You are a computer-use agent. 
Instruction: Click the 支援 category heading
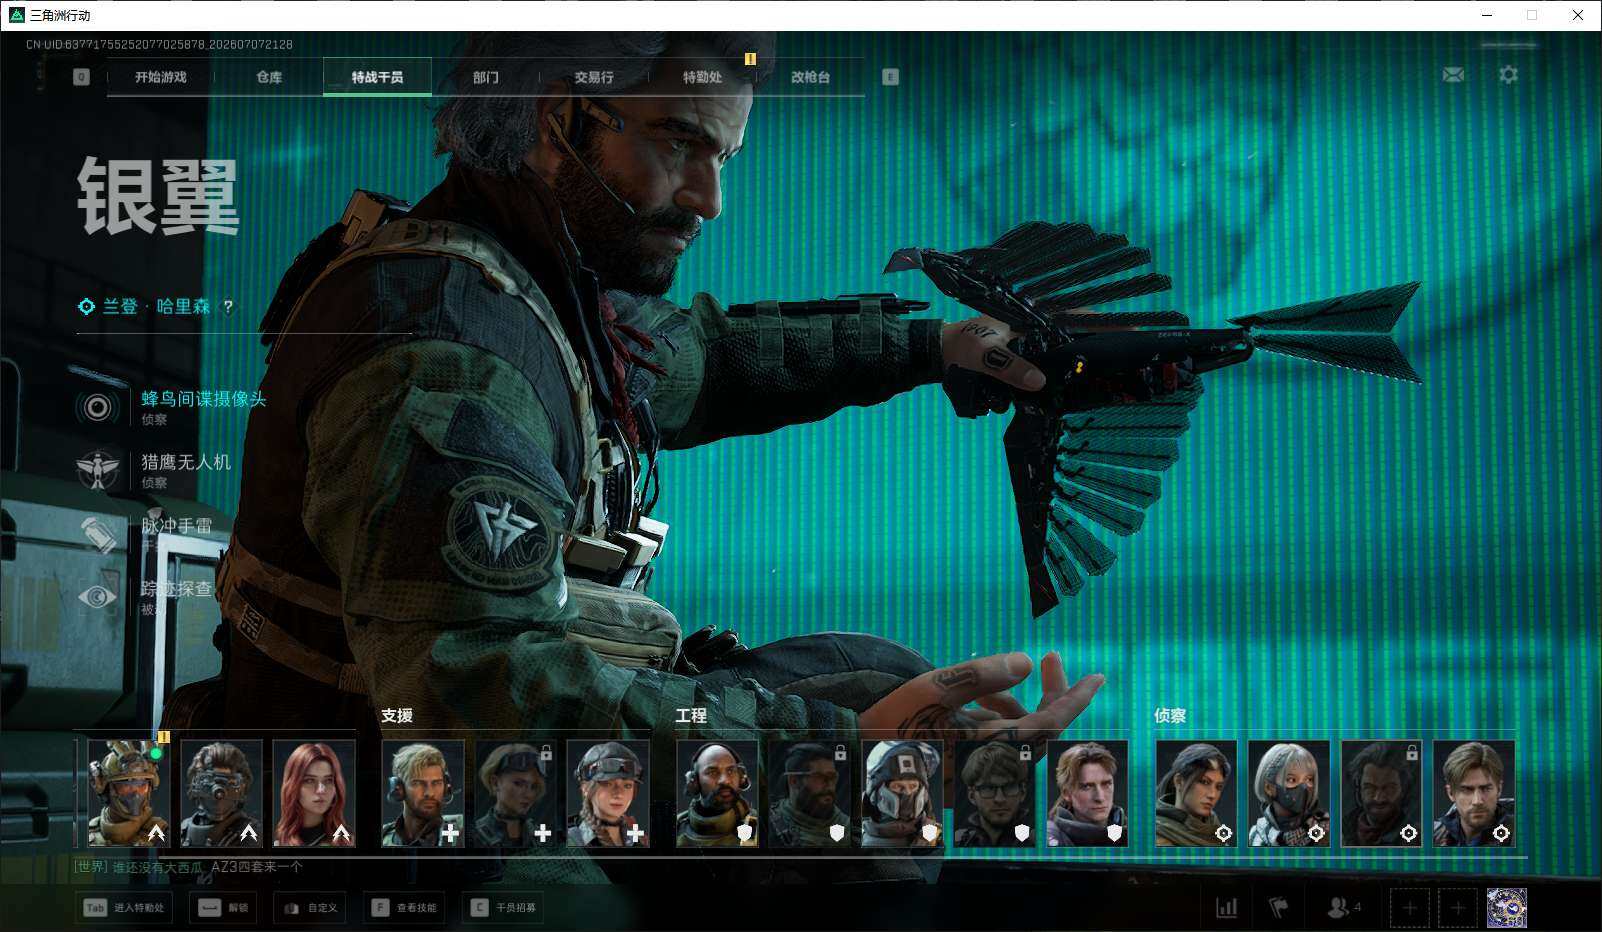(x=397, y=716)
